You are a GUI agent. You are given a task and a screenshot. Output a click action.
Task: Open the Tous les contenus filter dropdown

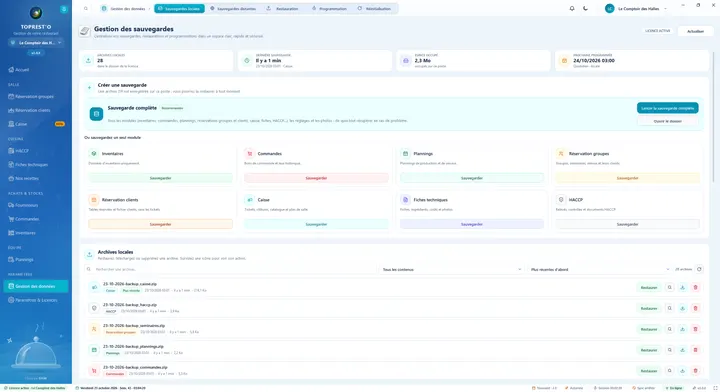[x=452, y=269]
